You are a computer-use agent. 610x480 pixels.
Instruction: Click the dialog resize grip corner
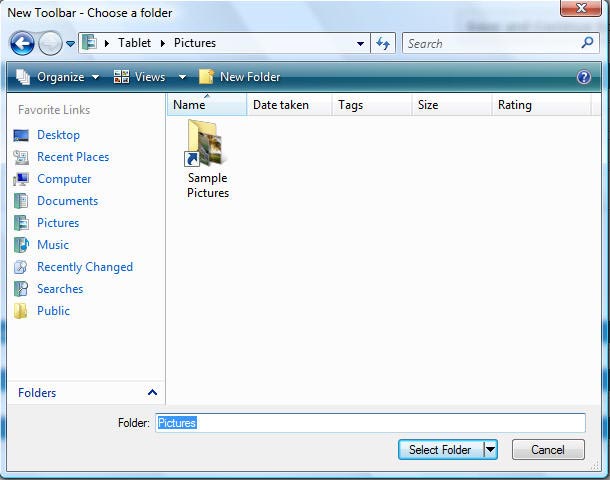[x=595, y=464]
